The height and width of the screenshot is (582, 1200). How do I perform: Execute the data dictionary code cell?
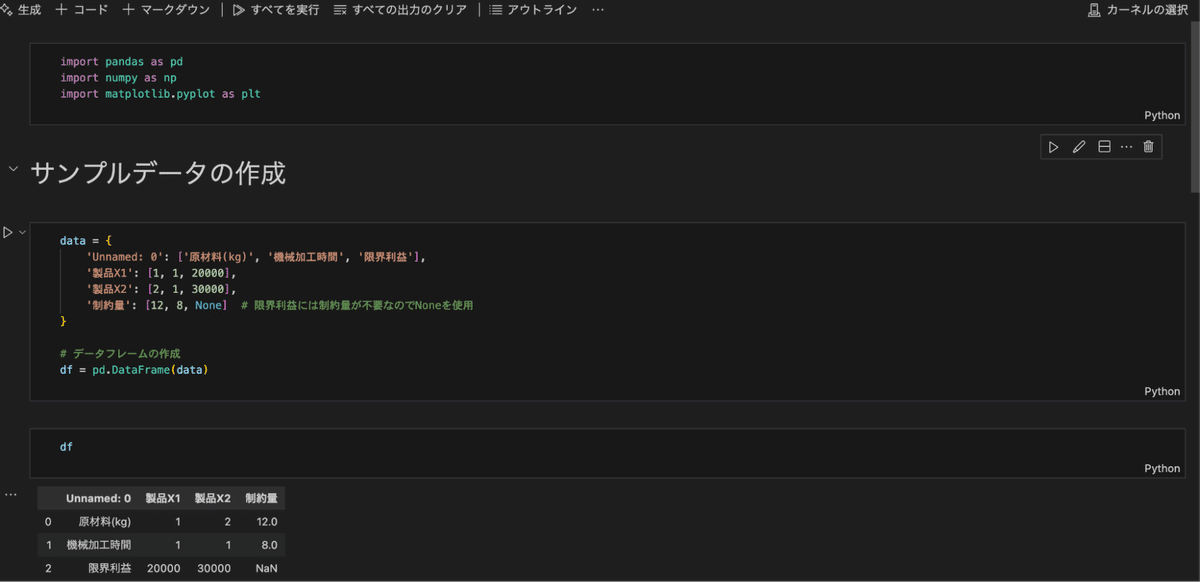click(7, 231)
